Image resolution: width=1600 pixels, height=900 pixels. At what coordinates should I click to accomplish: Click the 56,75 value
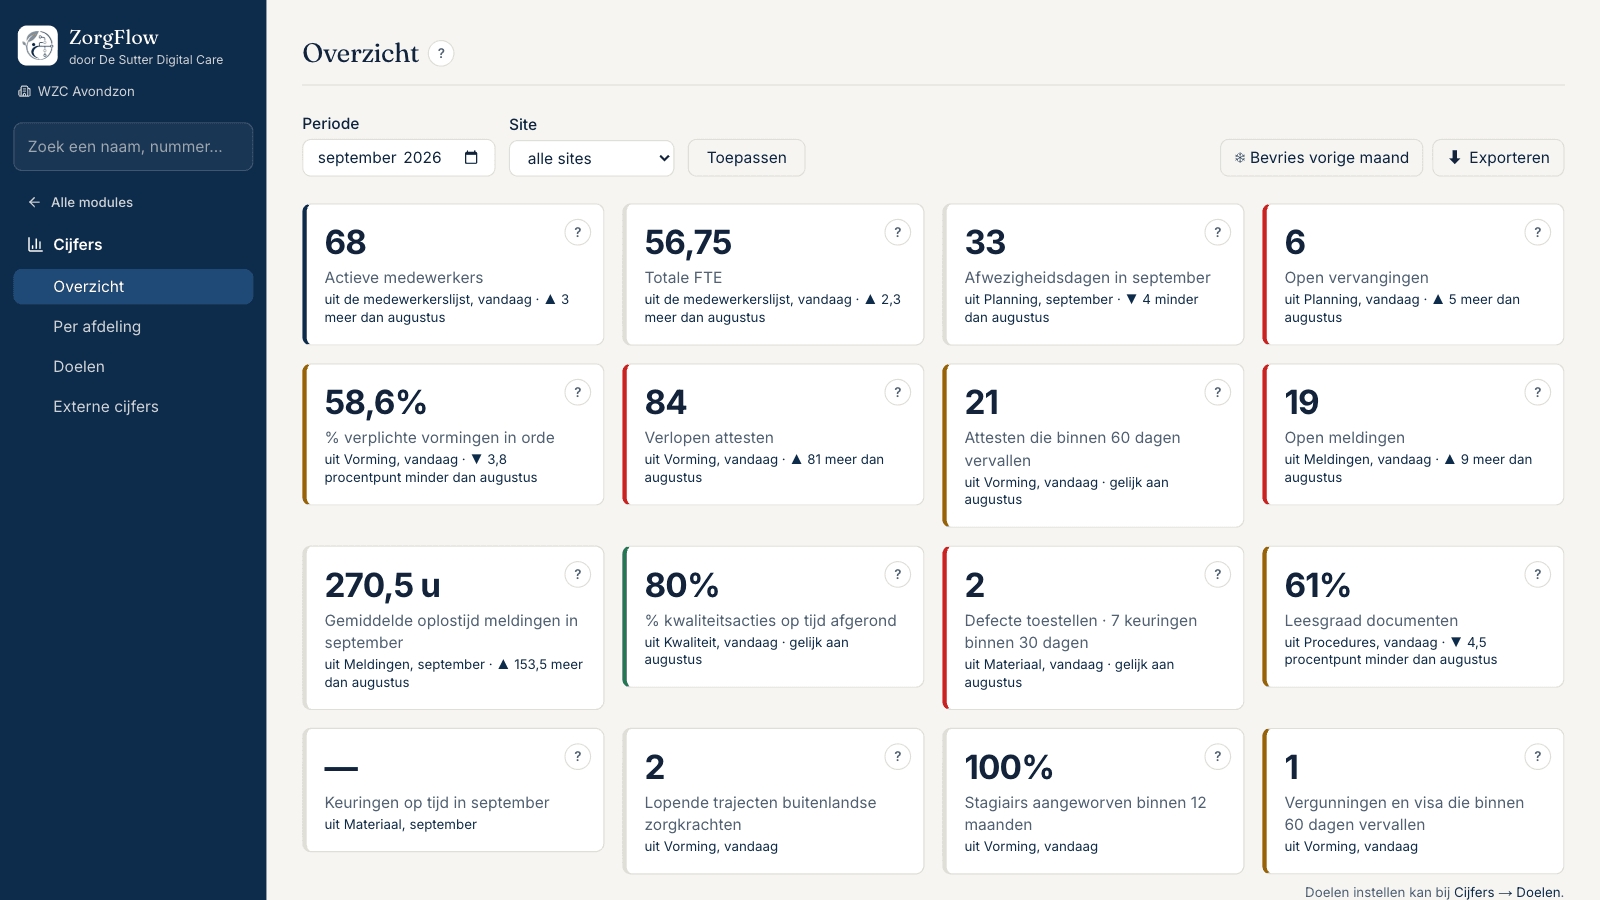(x=688, y=242)
